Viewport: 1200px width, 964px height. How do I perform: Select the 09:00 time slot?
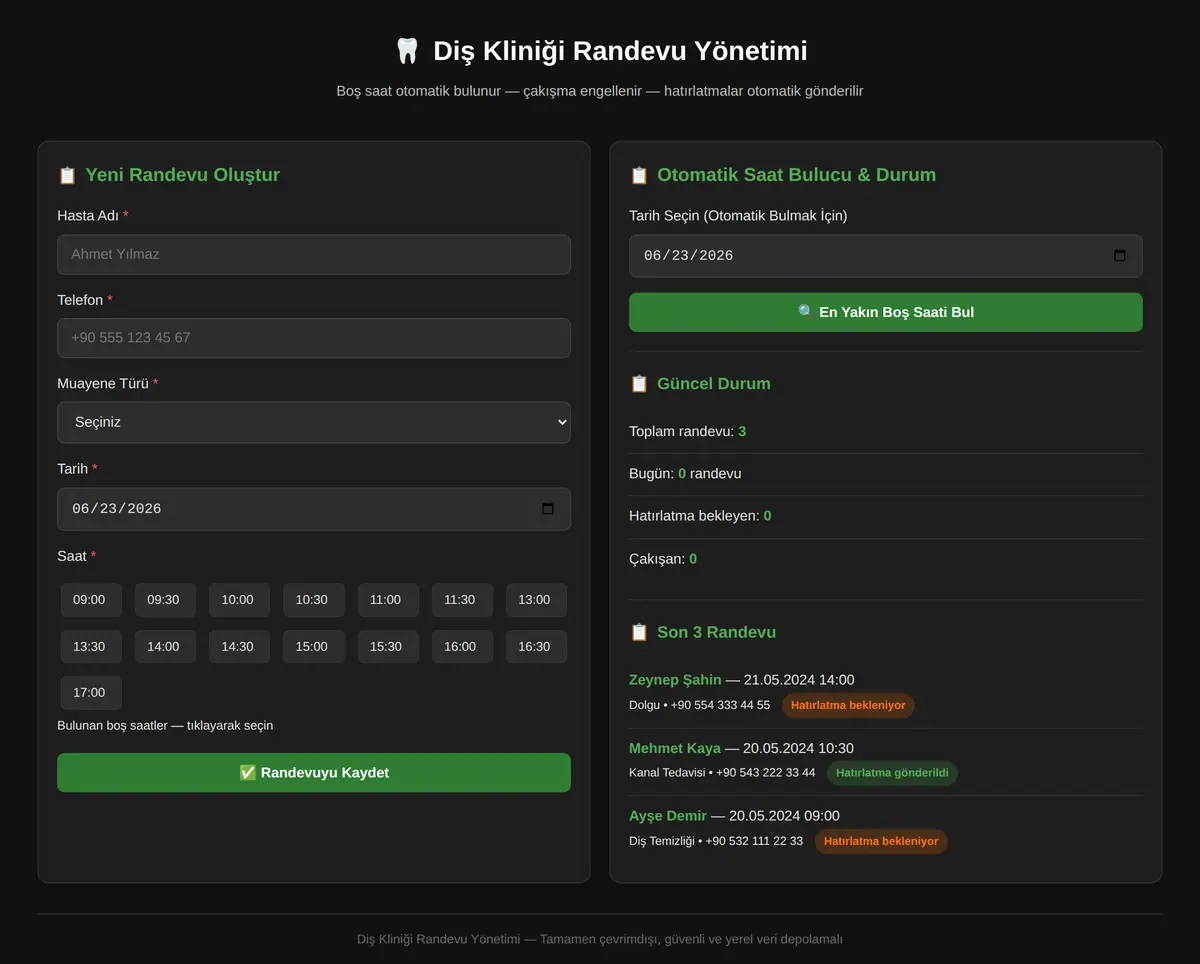point(90,600)
